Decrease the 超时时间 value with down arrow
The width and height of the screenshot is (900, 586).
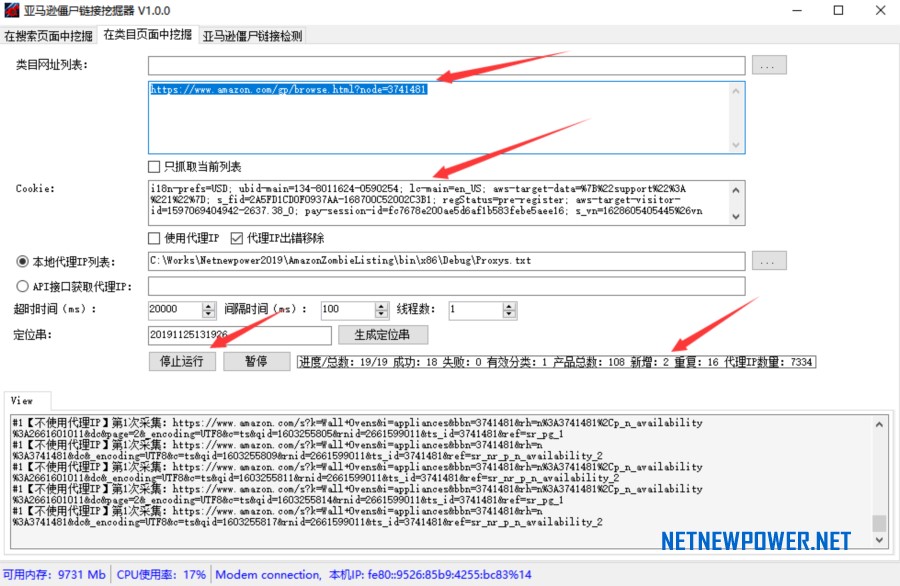tap(209, 314)
